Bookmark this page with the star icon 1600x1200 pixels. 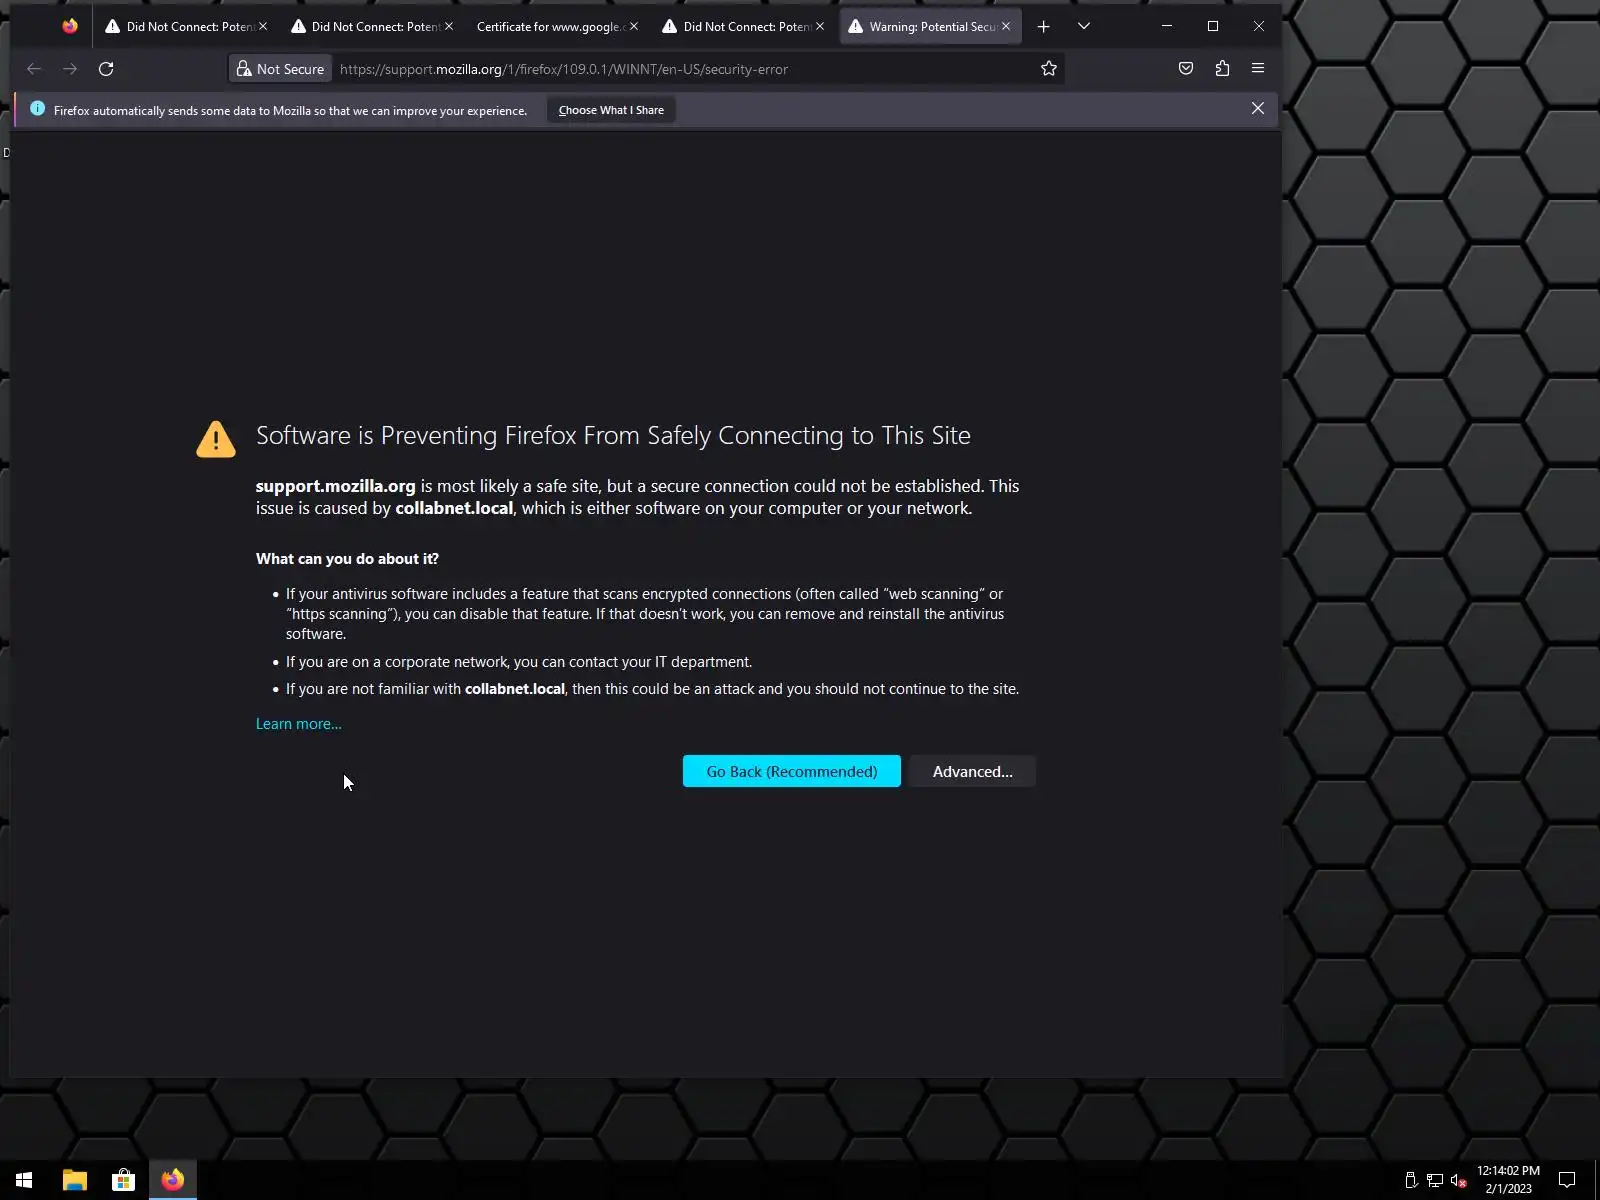1049,69
